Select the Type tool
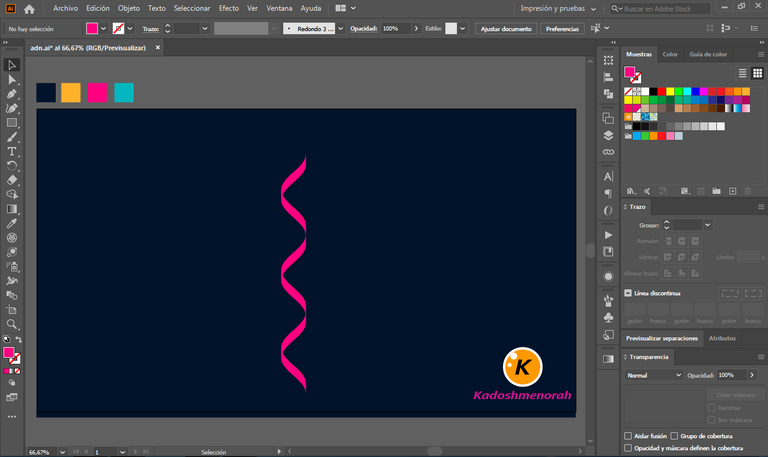 point(12,151)
